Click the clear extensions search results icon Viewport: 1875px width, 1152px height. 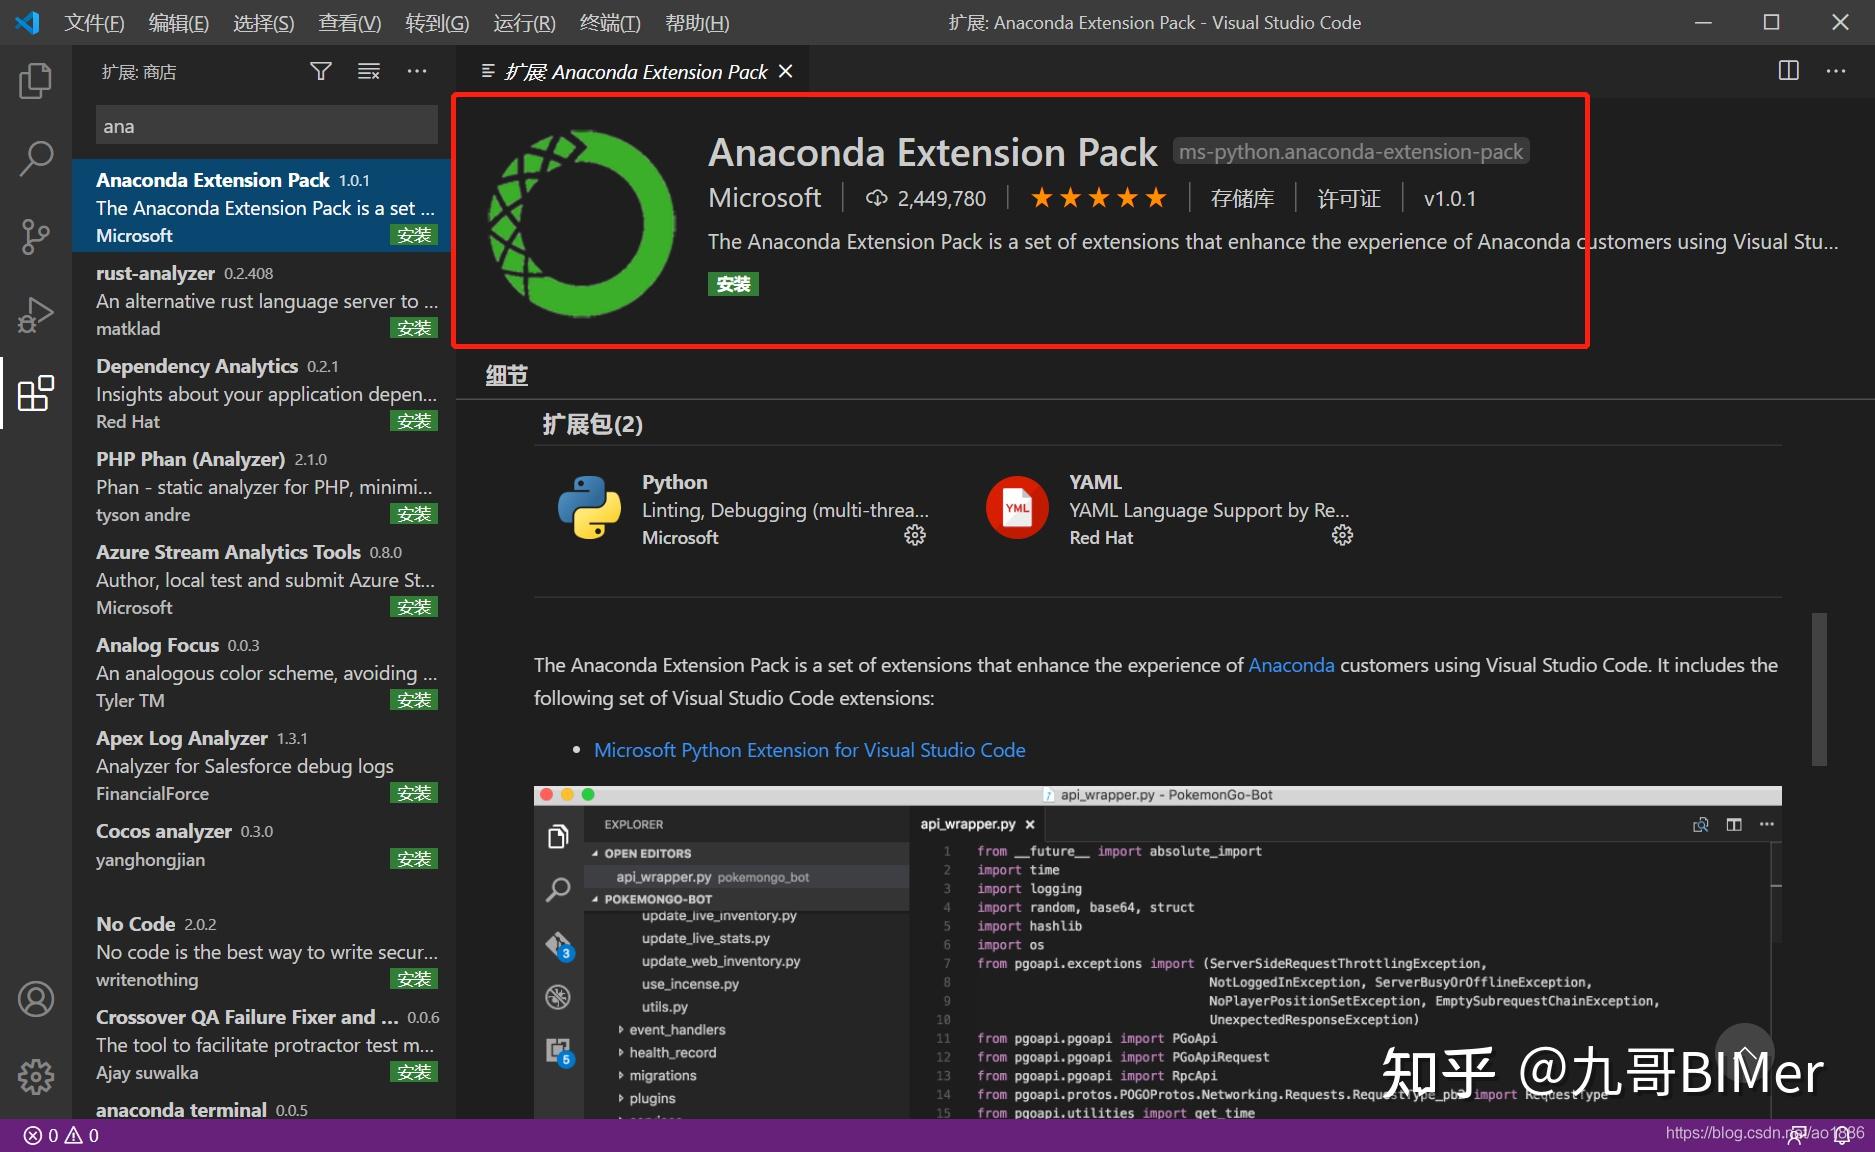tap(369, 71)
